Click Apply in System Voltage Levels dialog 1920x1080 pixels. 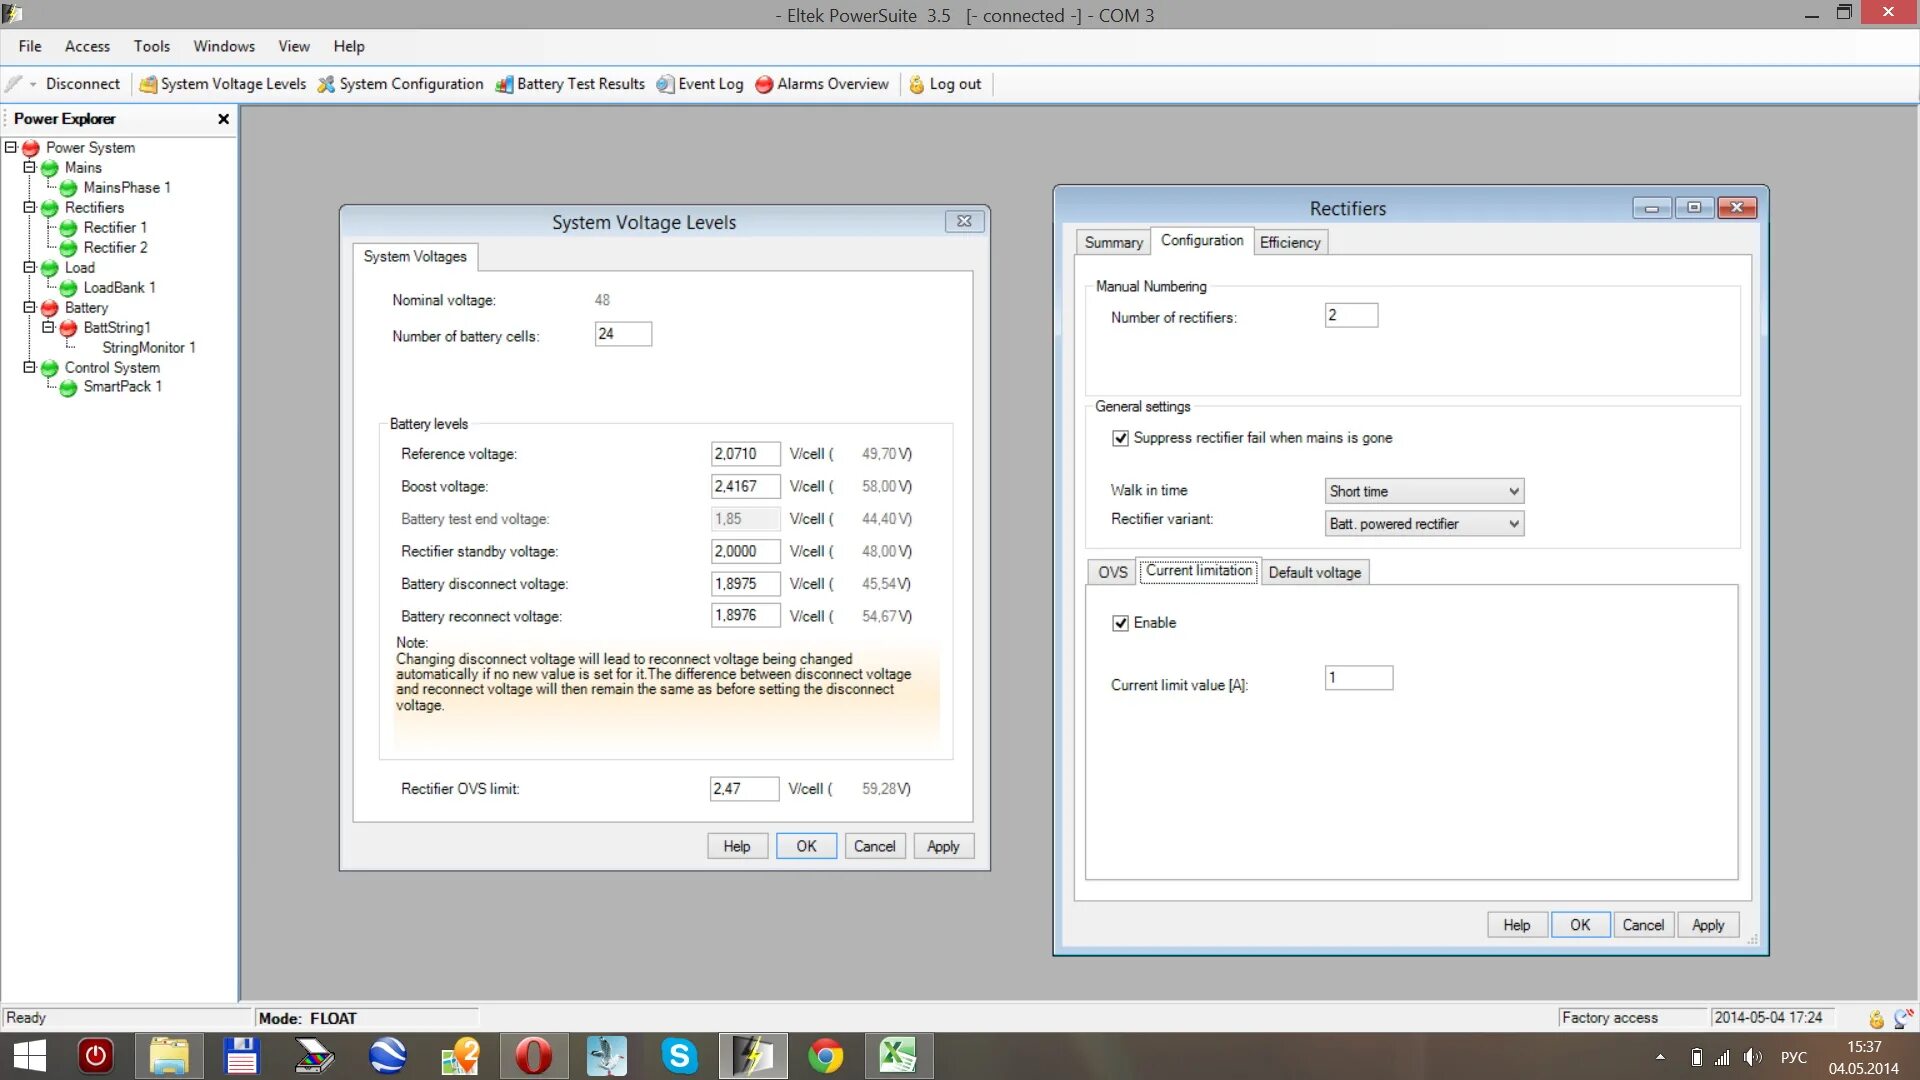point(943,846)
